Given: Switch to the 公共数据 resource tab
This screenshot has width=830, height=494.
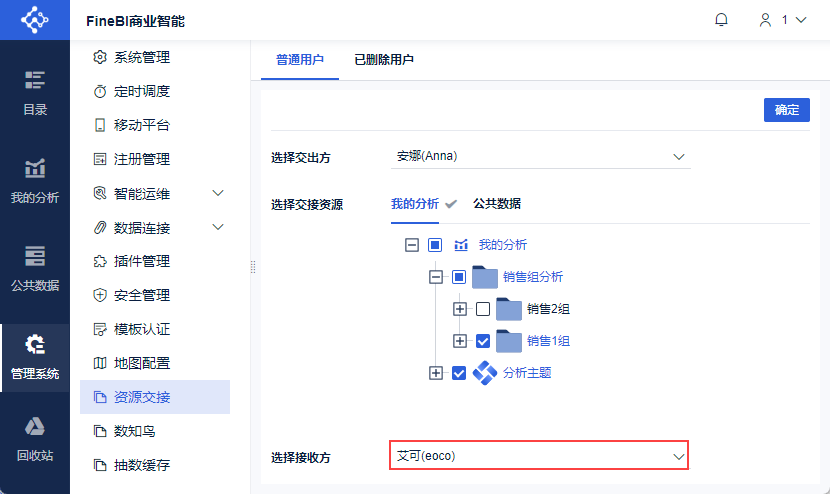Looking at the screenshot, I should 497,204.
